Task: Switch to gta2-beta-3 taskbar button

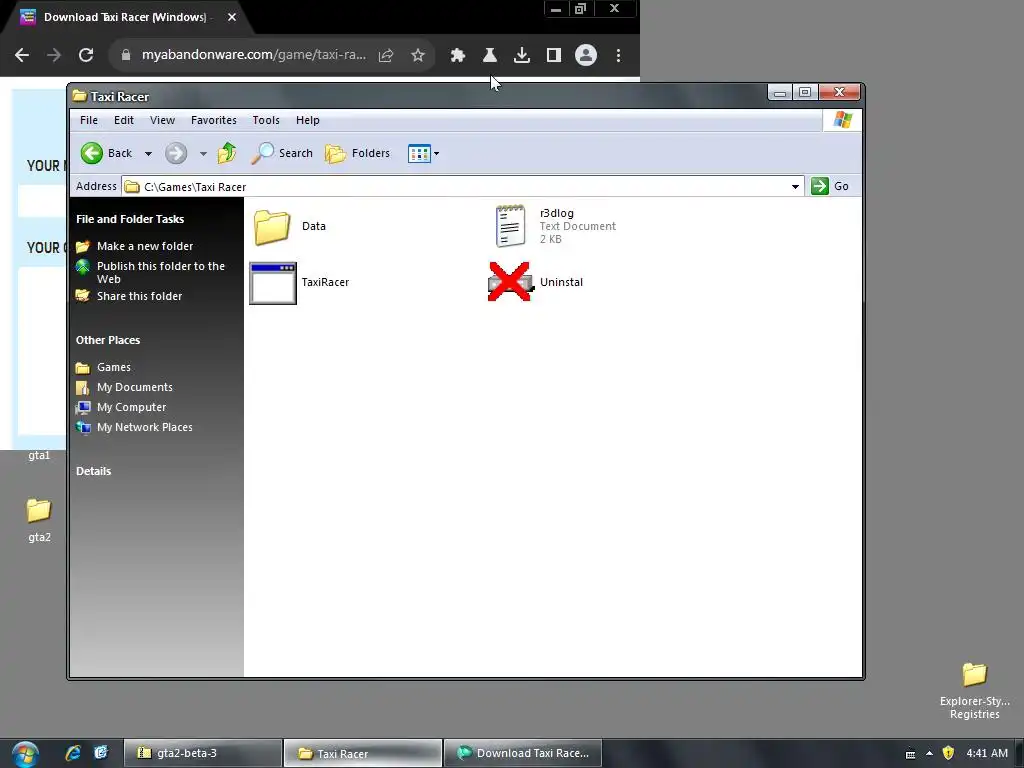Action: coord(202,753)
